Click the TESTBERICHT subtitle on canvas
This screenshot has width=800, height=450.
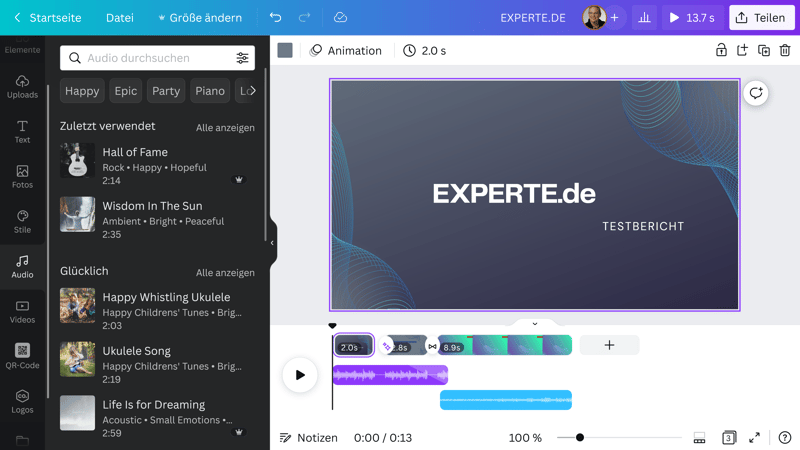point(643,226)
